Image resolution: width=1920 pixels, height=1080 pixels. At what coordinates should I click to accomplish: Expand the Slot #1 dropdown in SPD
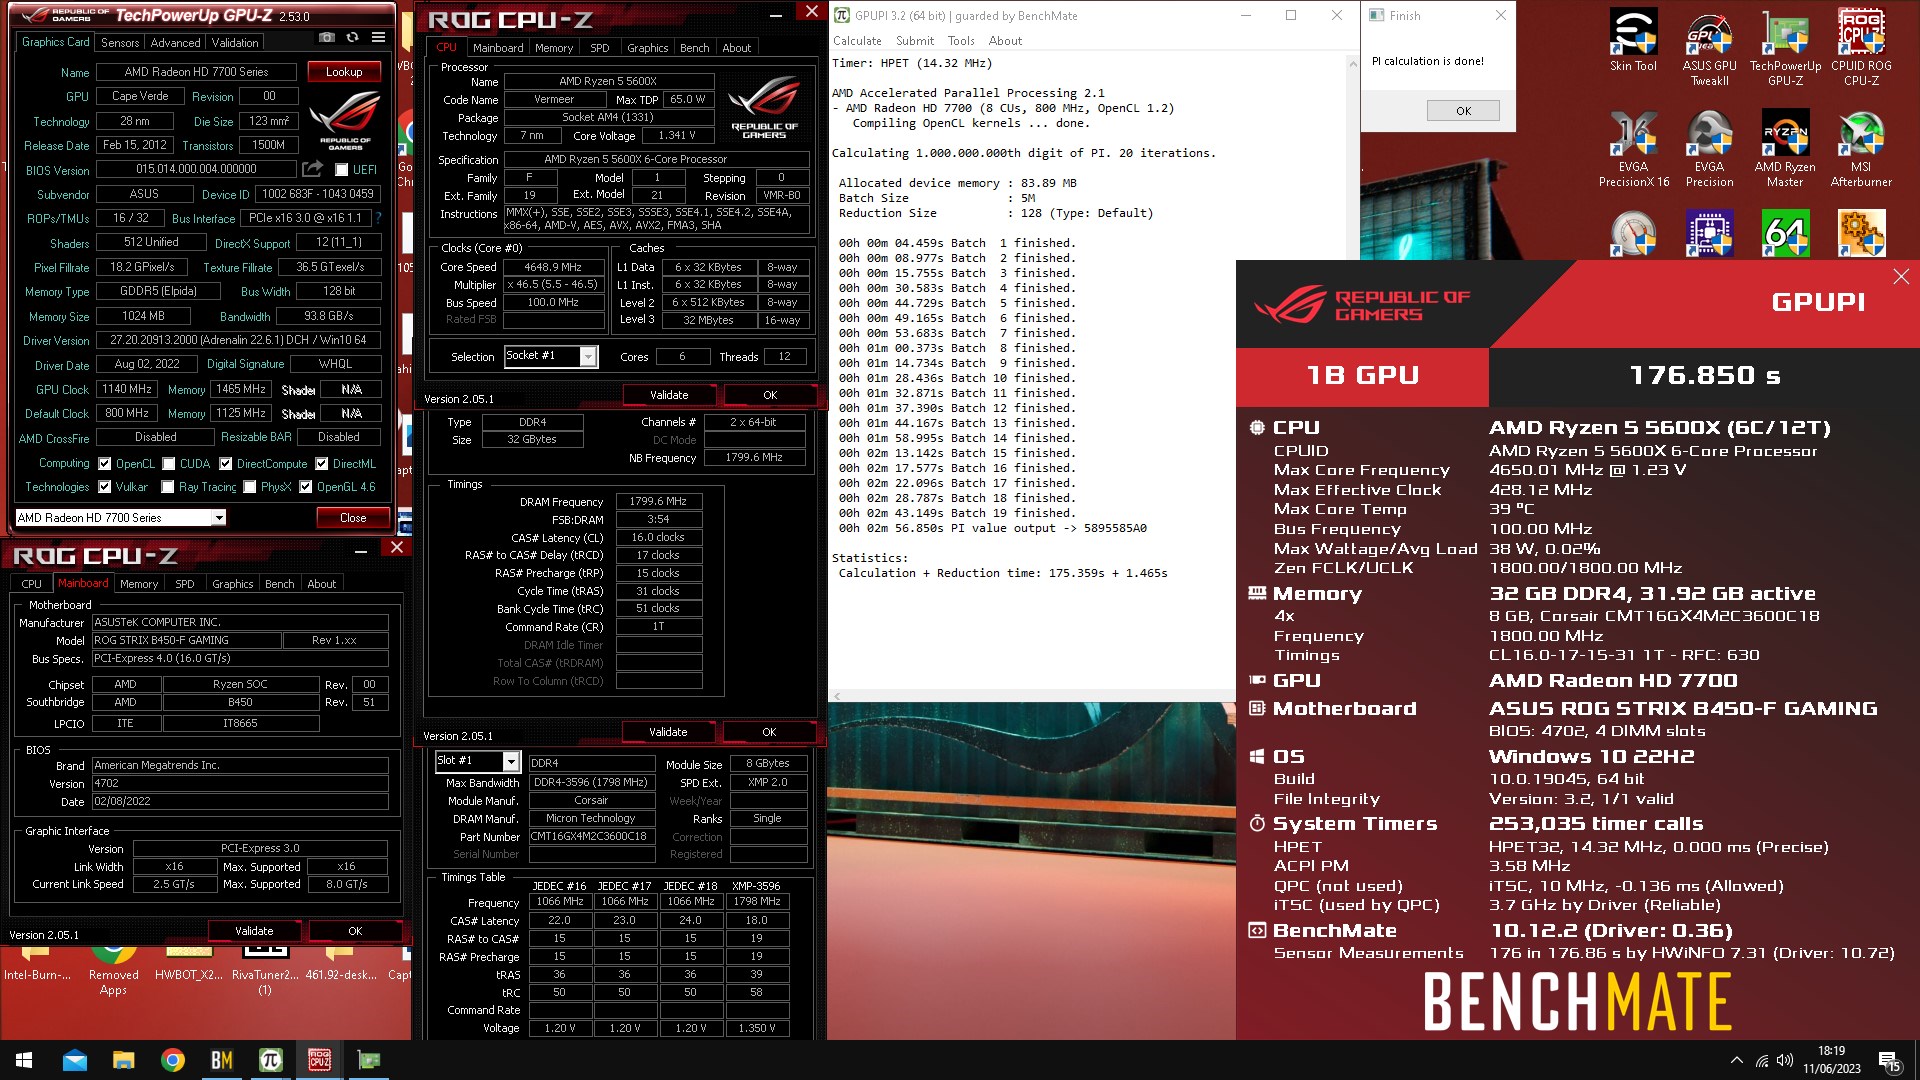tap(510, 761)
